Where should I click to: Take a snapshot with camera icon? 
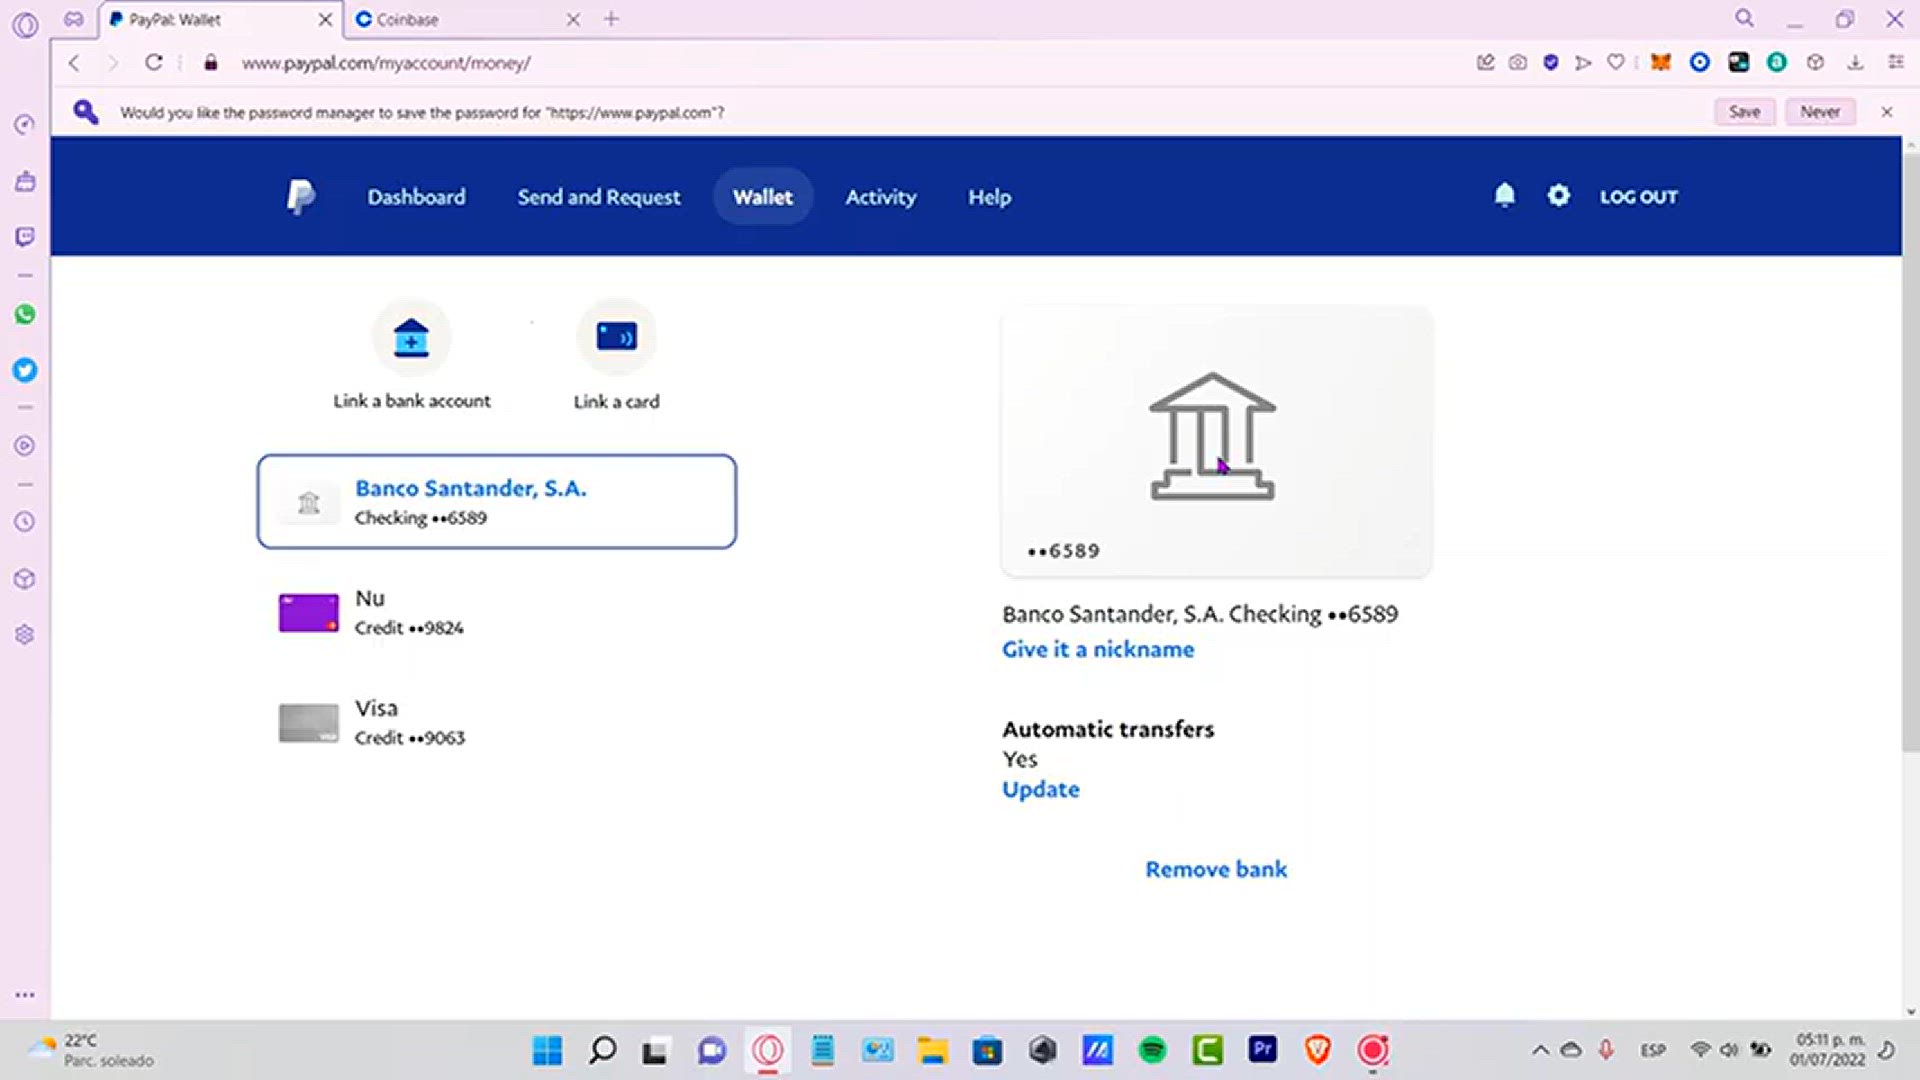[x=1517, y=62]
